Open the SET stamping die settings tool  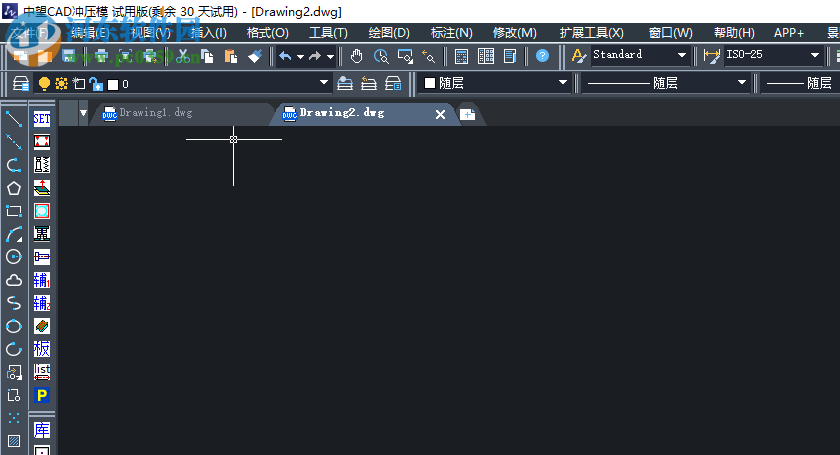[42, 118]
